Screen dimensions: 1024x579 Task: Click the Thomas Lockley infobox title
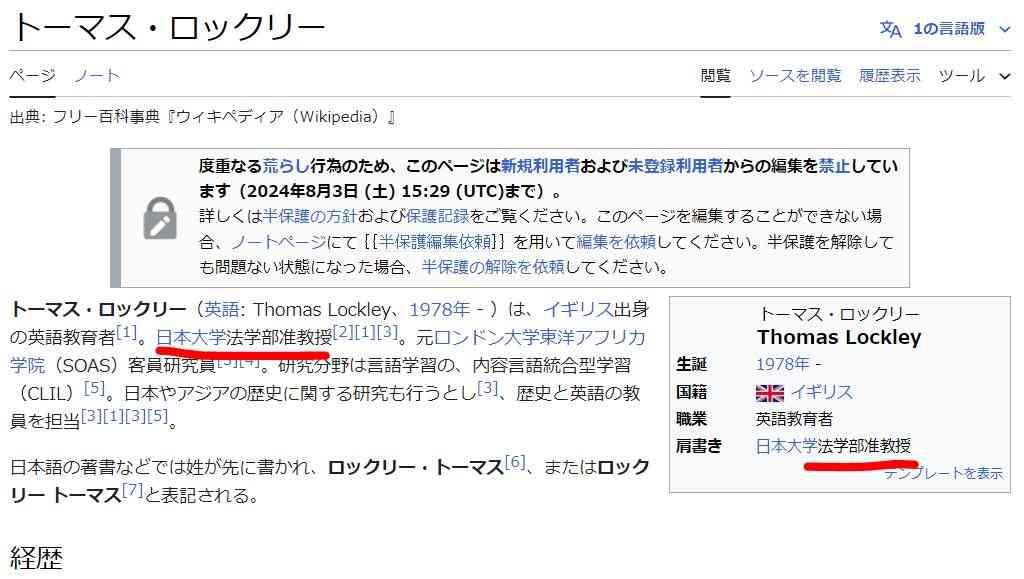click(839, 337)
